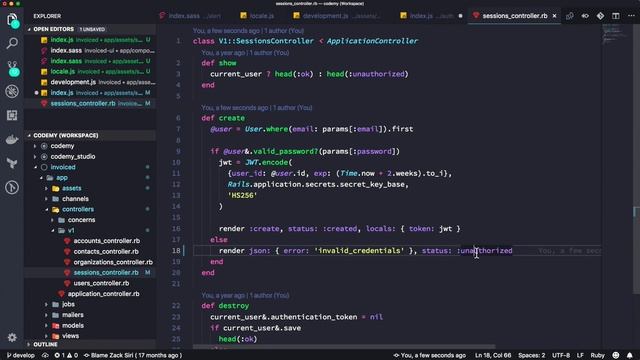
Task: Click the go back revision icon
Action: click(x=585, y=16)
